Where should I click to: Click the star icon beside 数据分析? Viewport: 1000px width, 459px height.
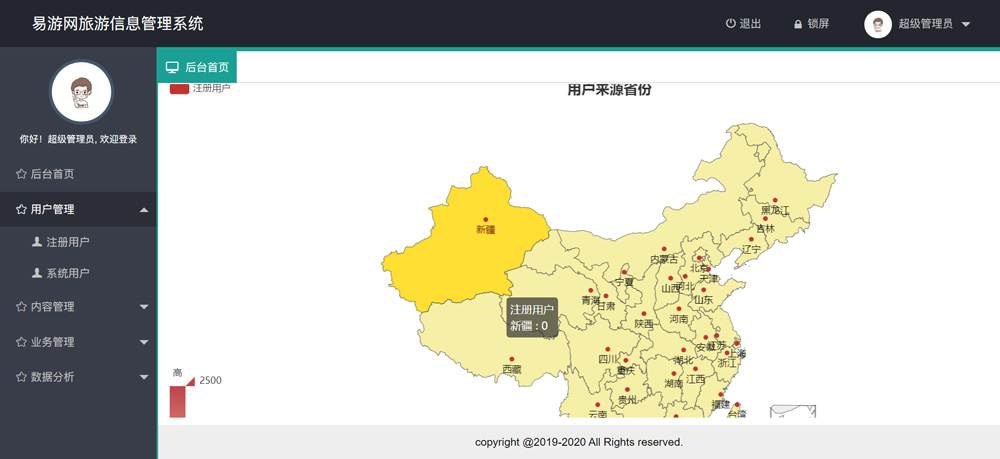pyautogui.click(x=21, y=377)
